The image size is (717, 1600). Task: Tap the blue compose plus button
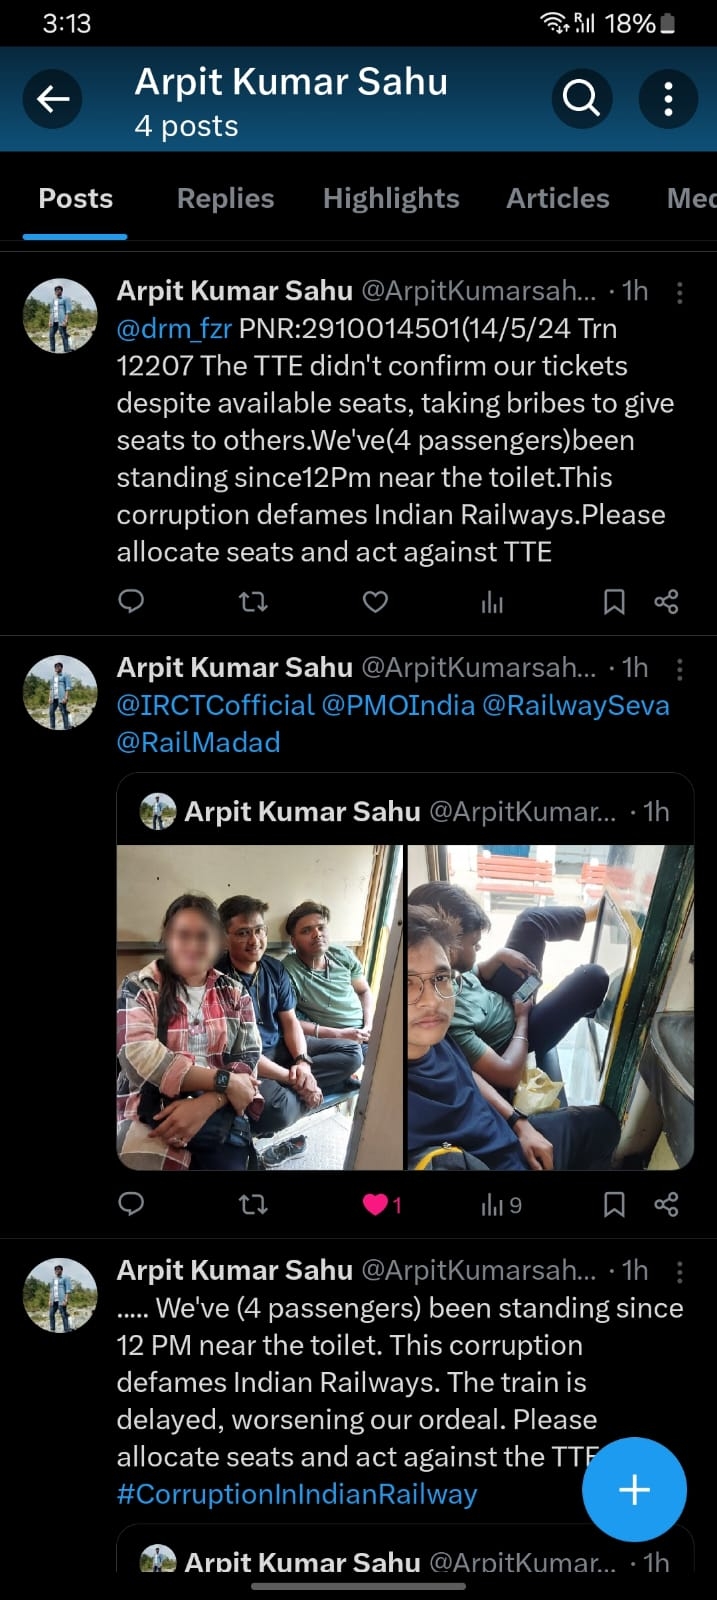[634, 1489]
